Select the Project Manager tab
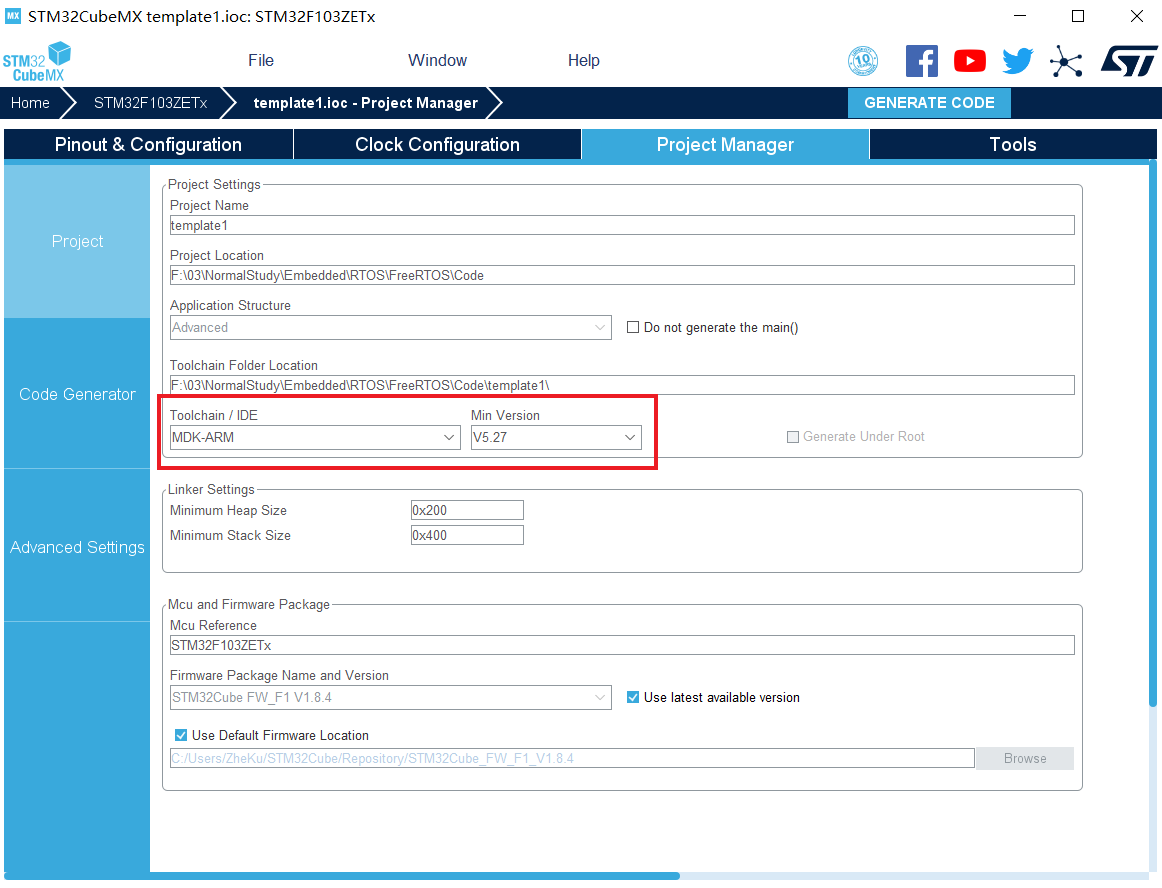The height and width of the screenshot is (888, 1162). pyautogui.click(x=725, y=145)
